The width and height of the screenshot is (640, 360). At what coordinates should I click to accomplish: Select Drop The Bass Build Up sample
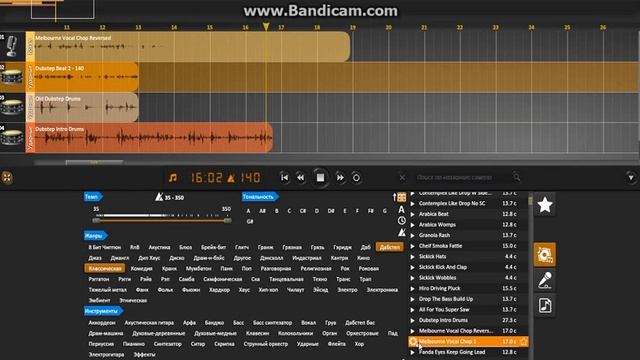click(446, 299)
